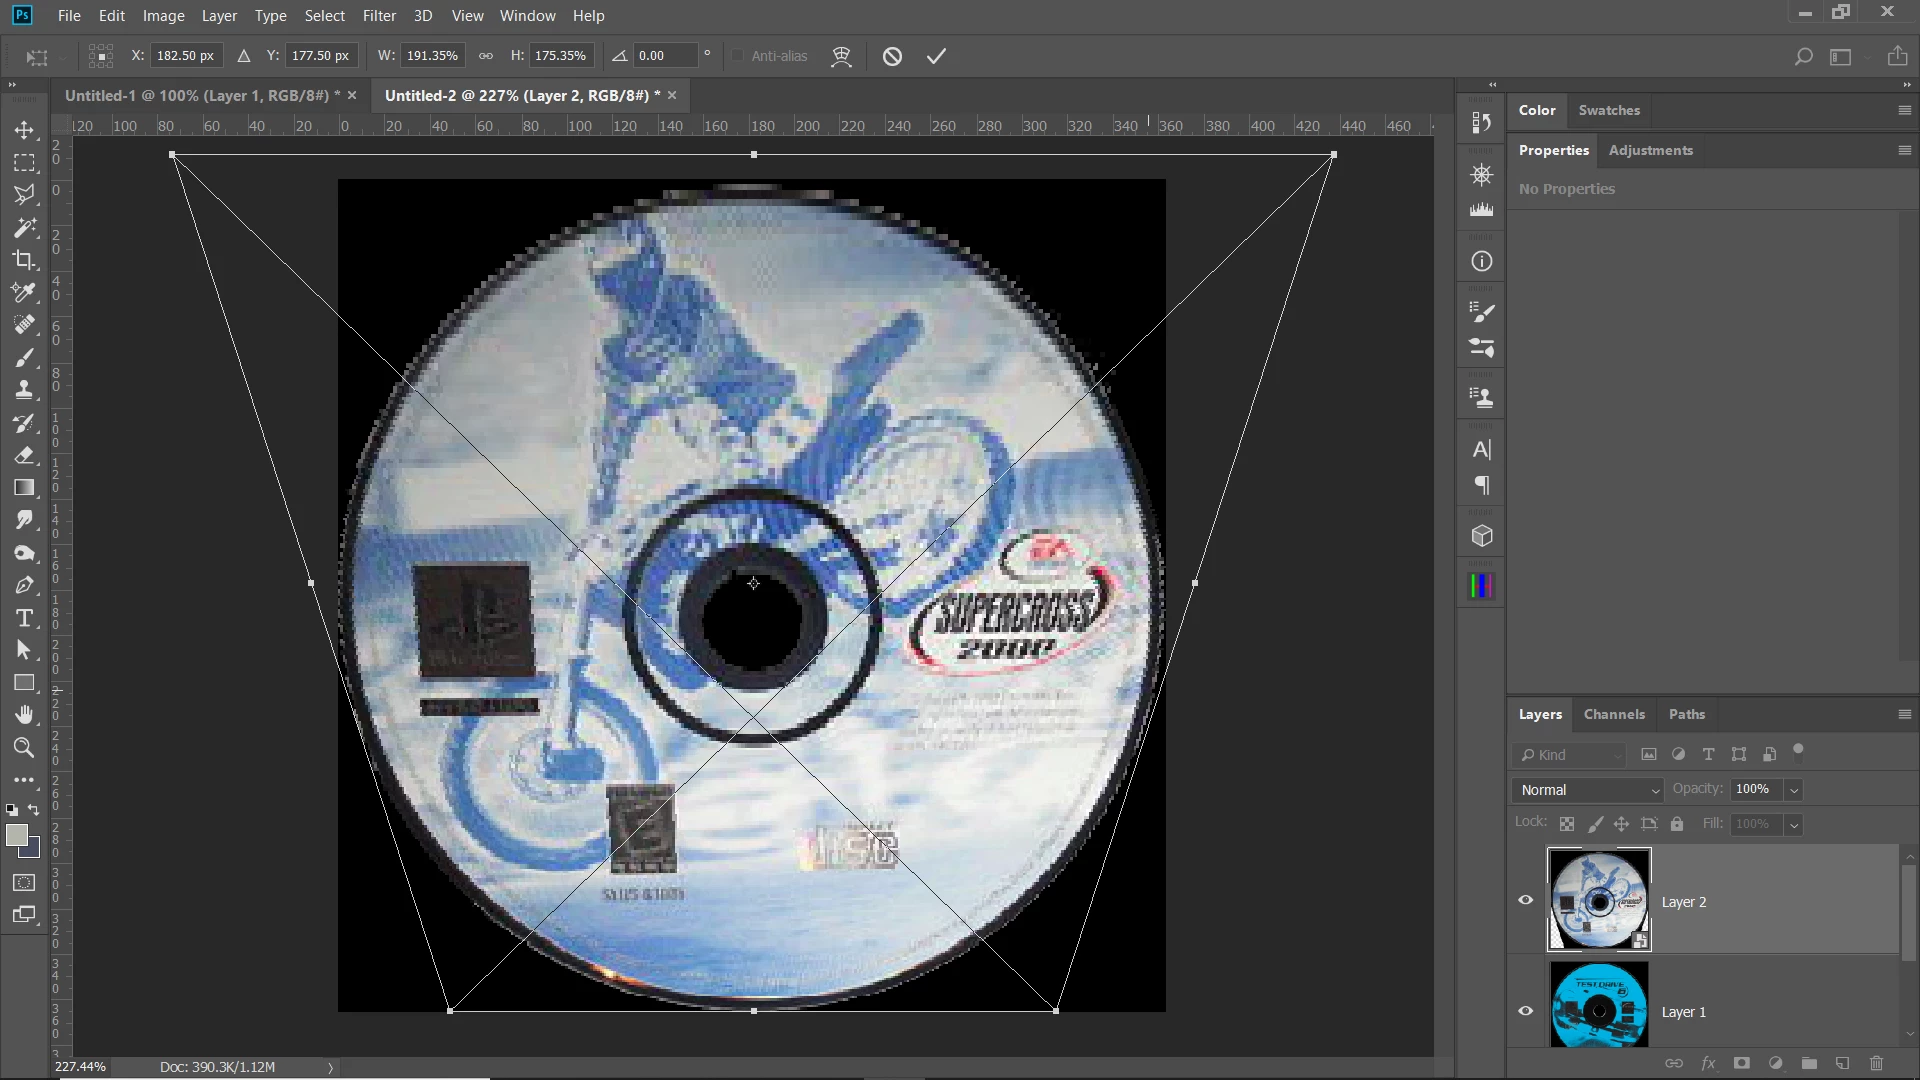Image resolution: width=1920 pixels, height=1080 pixels.
Task: Select the Horizontal Type tool
Action: (x=24, y=618)
